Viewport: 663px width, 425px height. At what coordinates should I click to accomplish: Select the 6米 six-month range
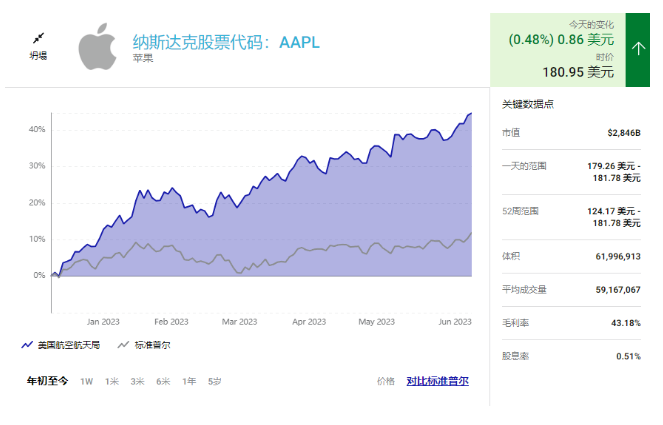(163, 381)
